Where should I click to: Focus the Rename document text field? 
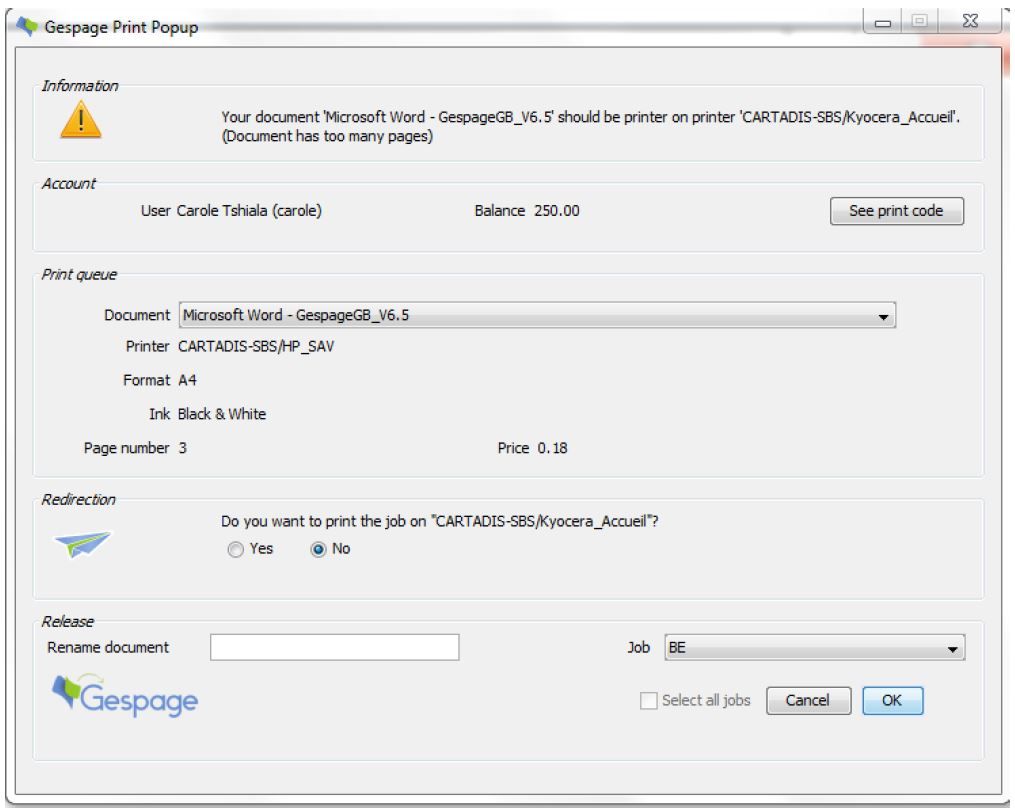(335, 647)
